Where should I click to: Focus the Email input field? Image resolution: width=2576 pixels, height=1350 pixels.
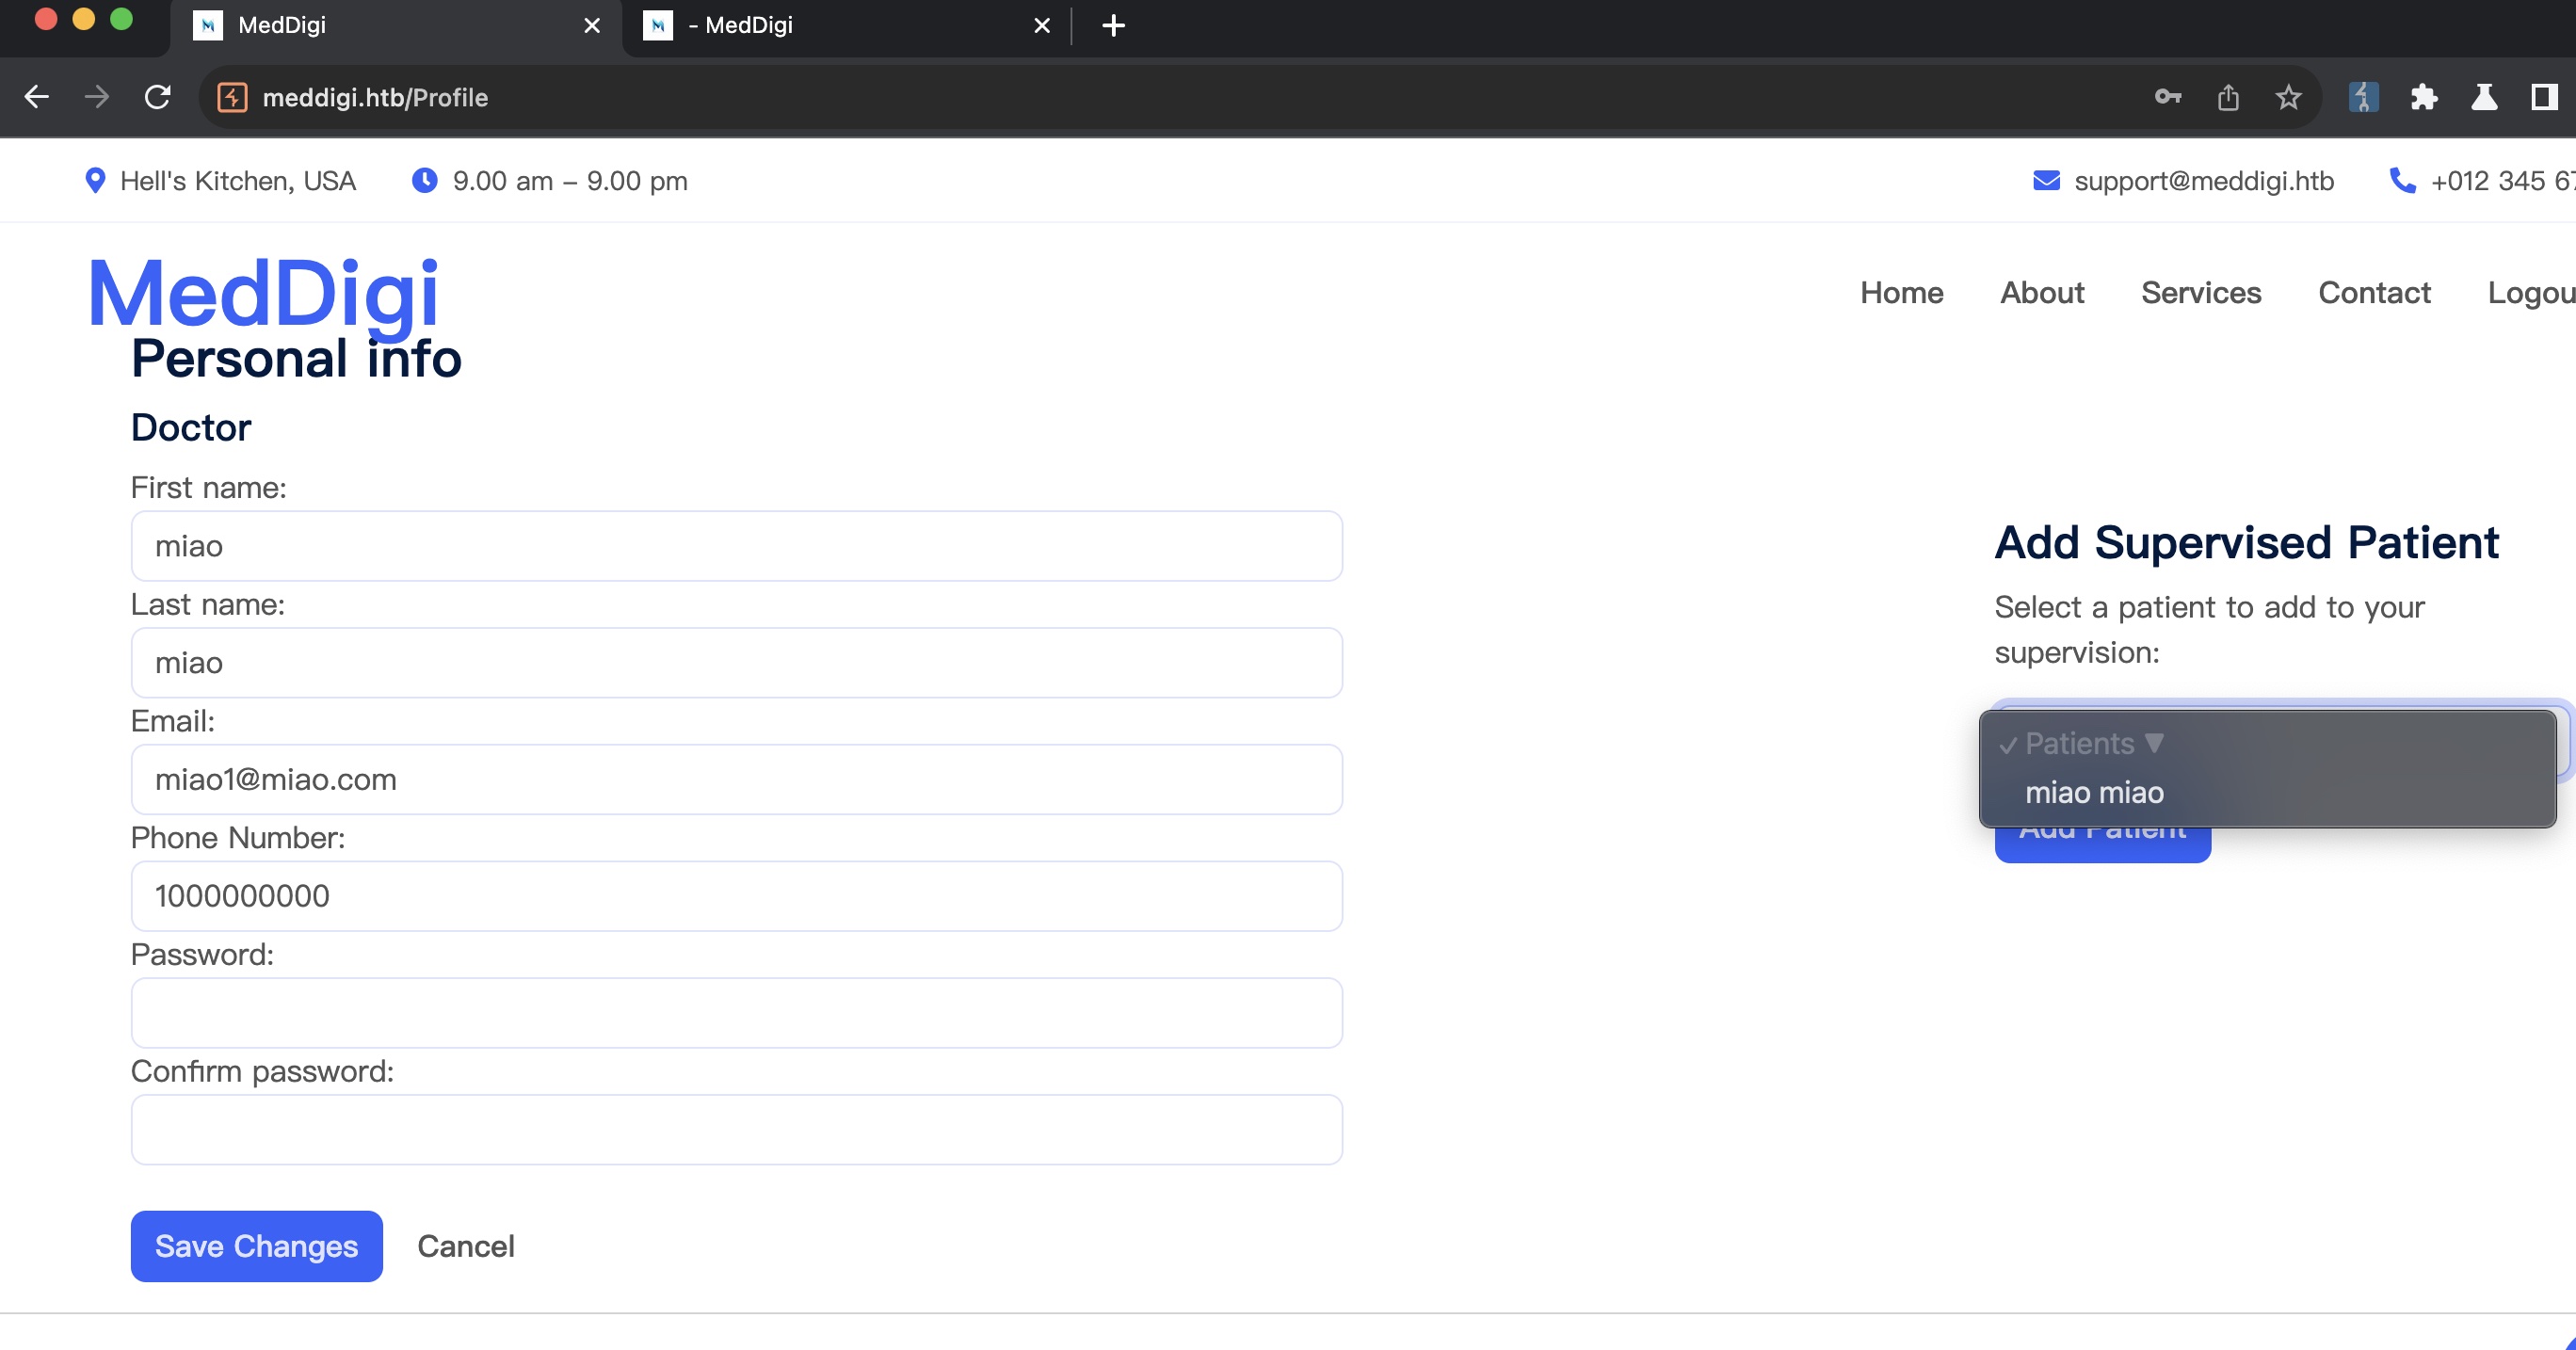(736, 779)
